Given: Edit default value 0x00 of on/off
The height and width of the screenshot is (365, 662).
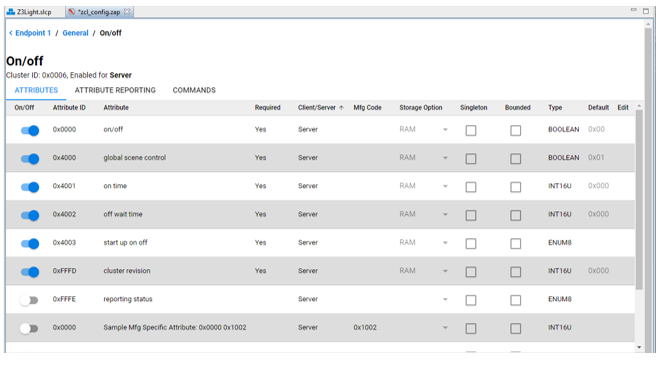Looking at the screenshot, I should click(596, 130).
